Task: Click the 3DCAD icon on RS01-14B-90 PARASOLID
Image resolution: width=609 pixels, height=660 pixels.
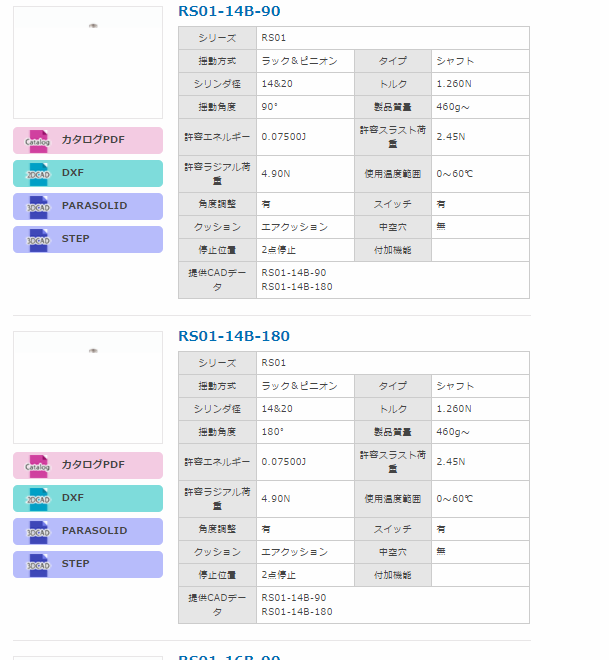Action: pyautogui.click(x=38, y=207)
